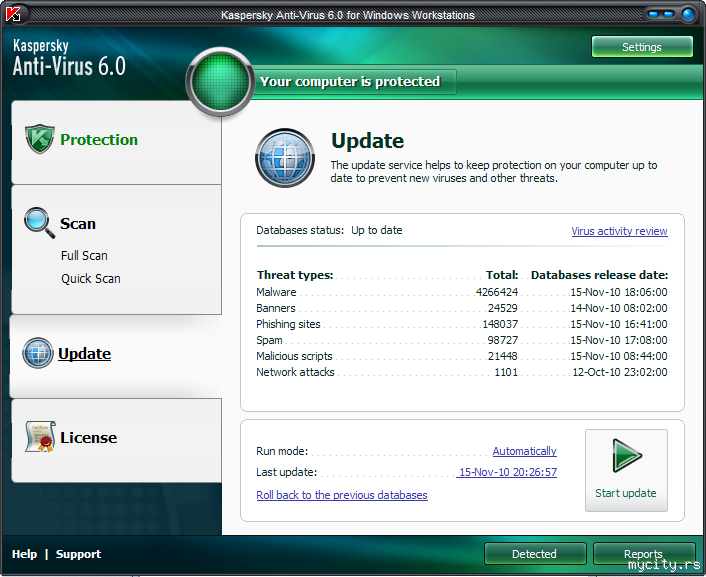Click the License certificate icon
Image resolution: width=706 pixels, height=577 pixels.
40,436
